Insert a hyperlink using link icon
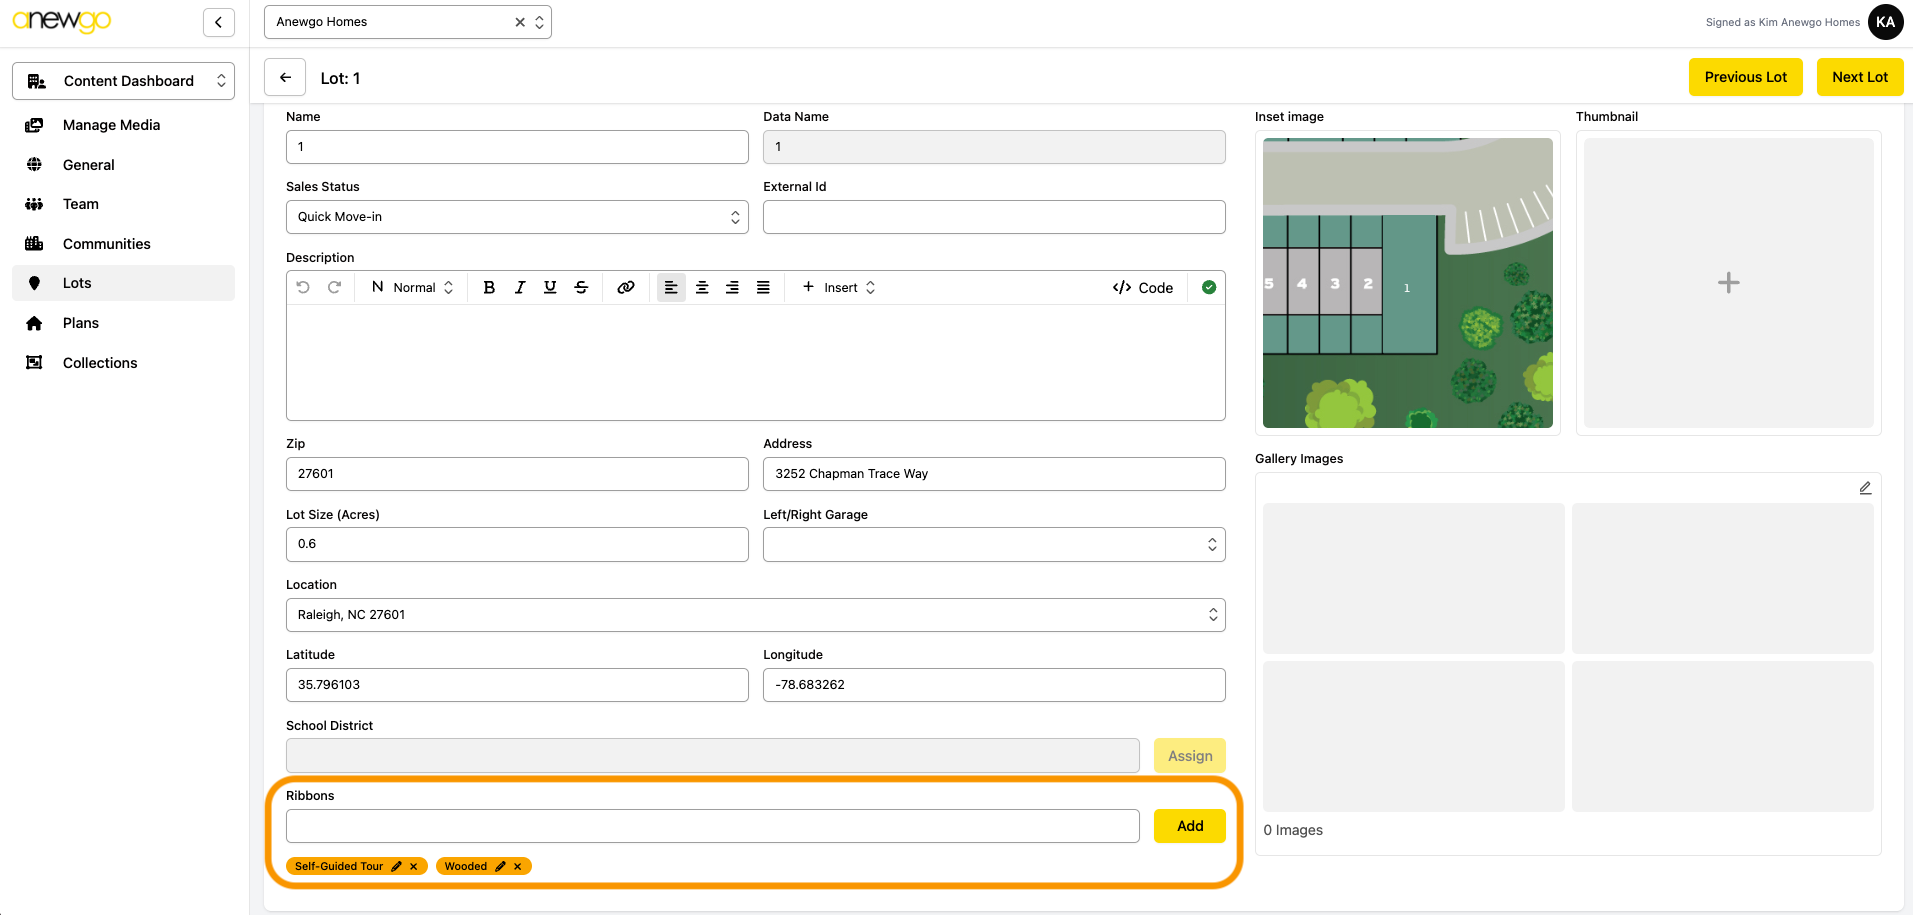 (x=626, y=288)
